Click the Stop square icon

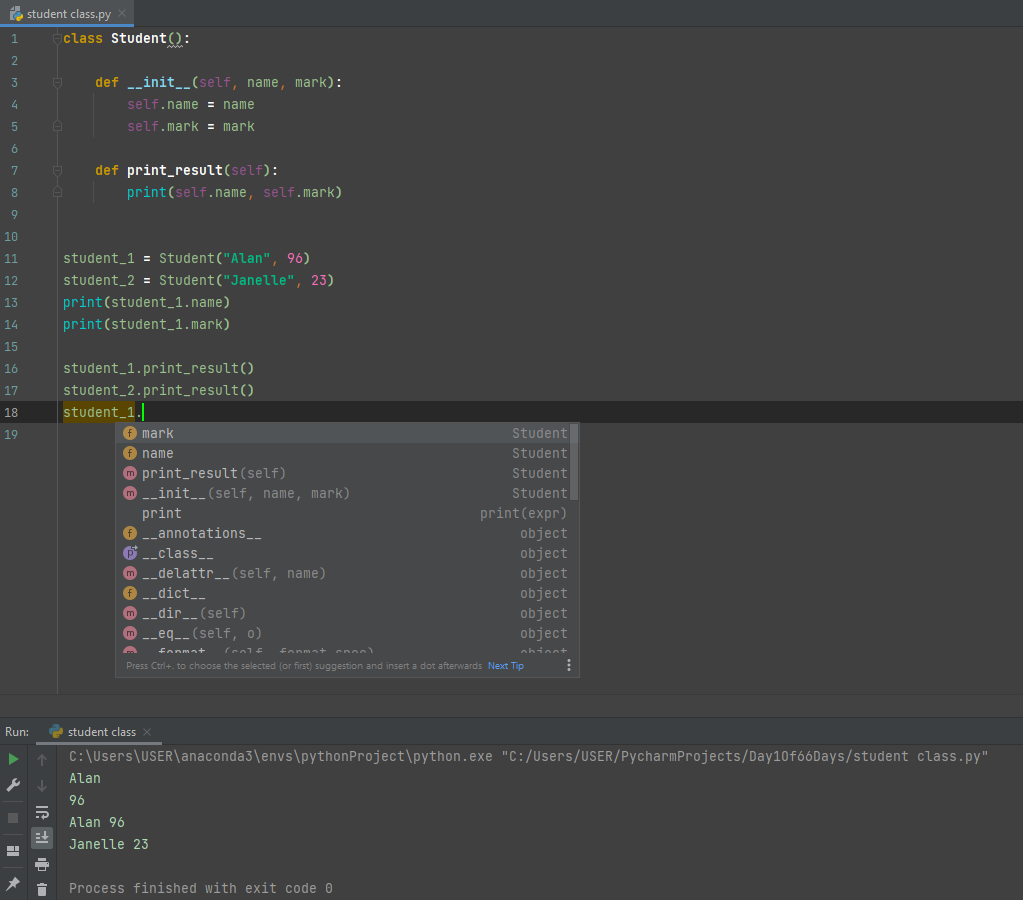pos(13,818)
